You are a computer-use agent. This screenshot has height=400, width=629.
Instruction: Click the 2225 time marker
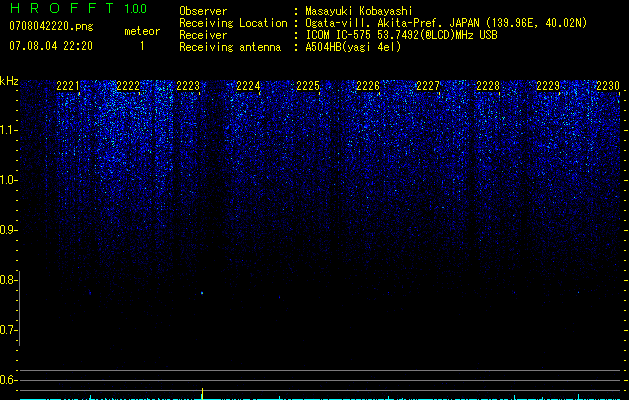click(308, 86)
